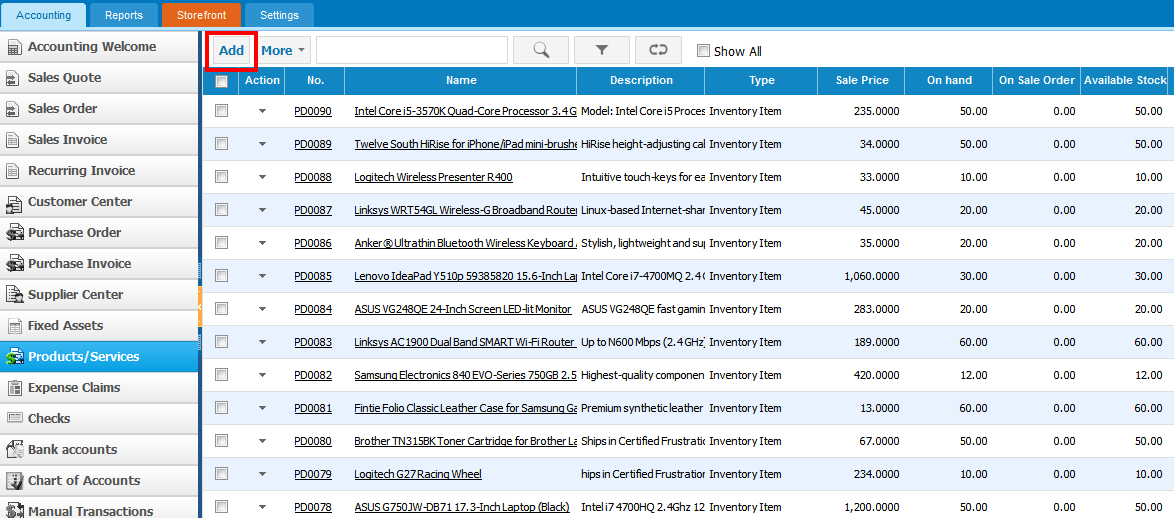Switch to the Accounting tab

tap(43, 15)
